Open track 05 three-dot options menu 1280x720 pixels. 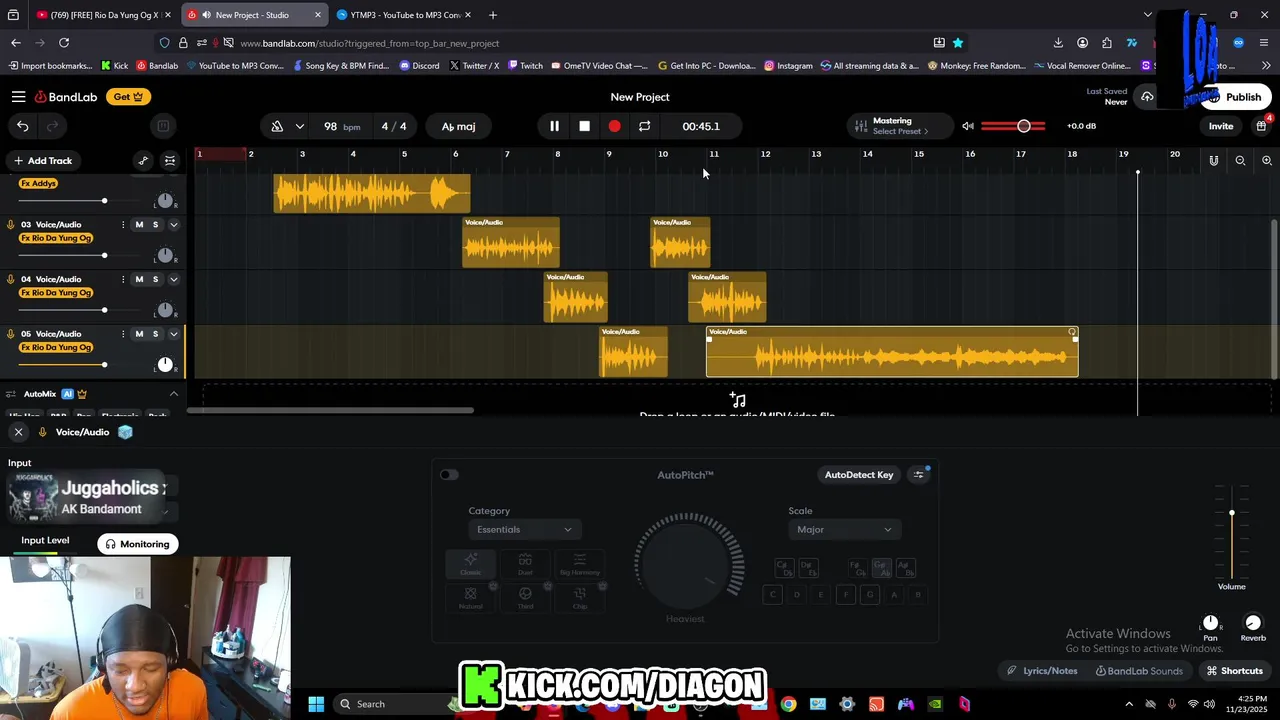click(124, 334)
